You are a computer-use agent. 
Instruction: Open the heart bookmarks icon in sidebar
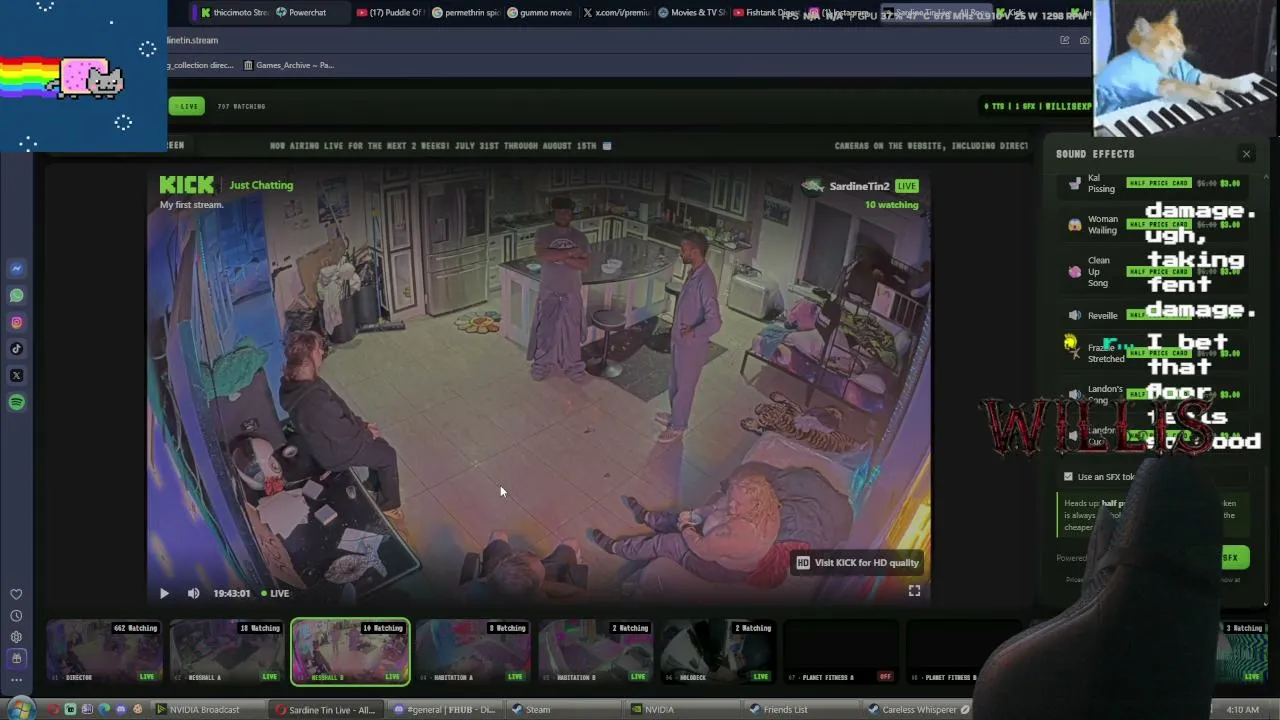tap(16, 594)
